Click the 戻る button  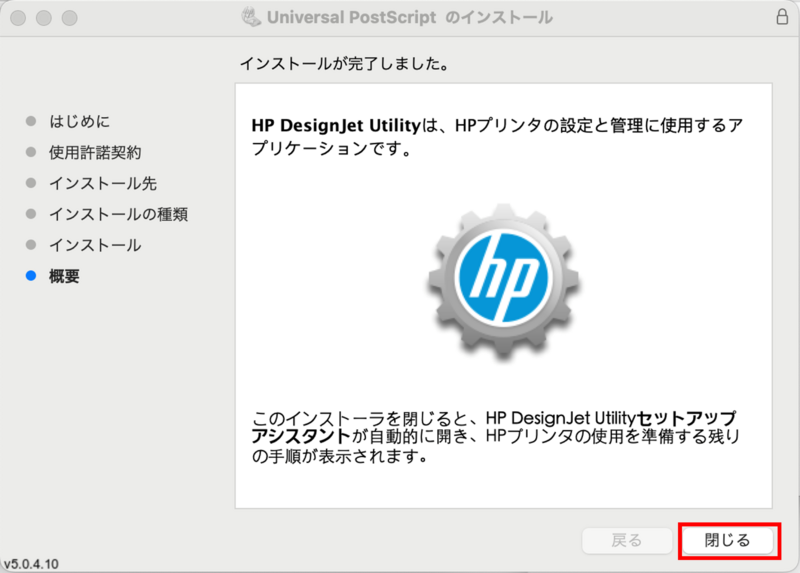pyautogui.click(x=626, y=540)
